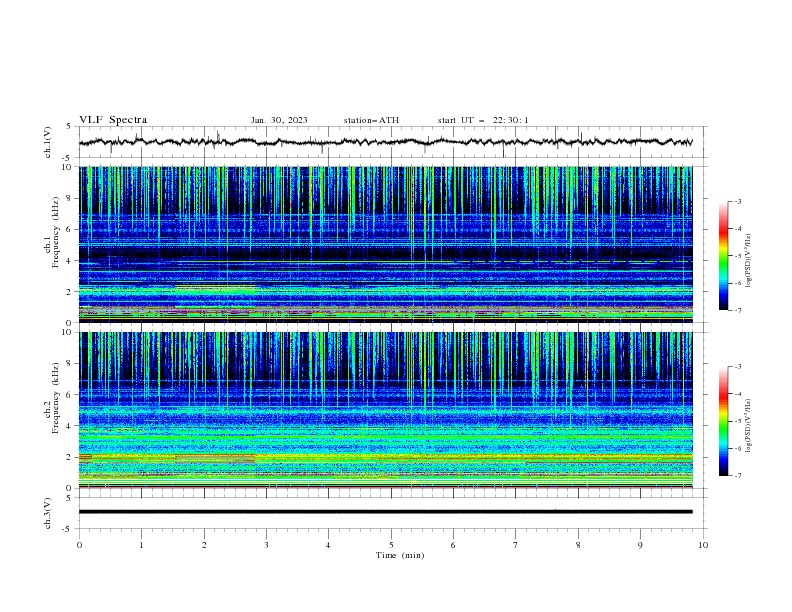The height and width of the screenshot is (612, 792).
Task: Click the ch.2 colorbar log(PSD) label
Action: click(749, 425)
